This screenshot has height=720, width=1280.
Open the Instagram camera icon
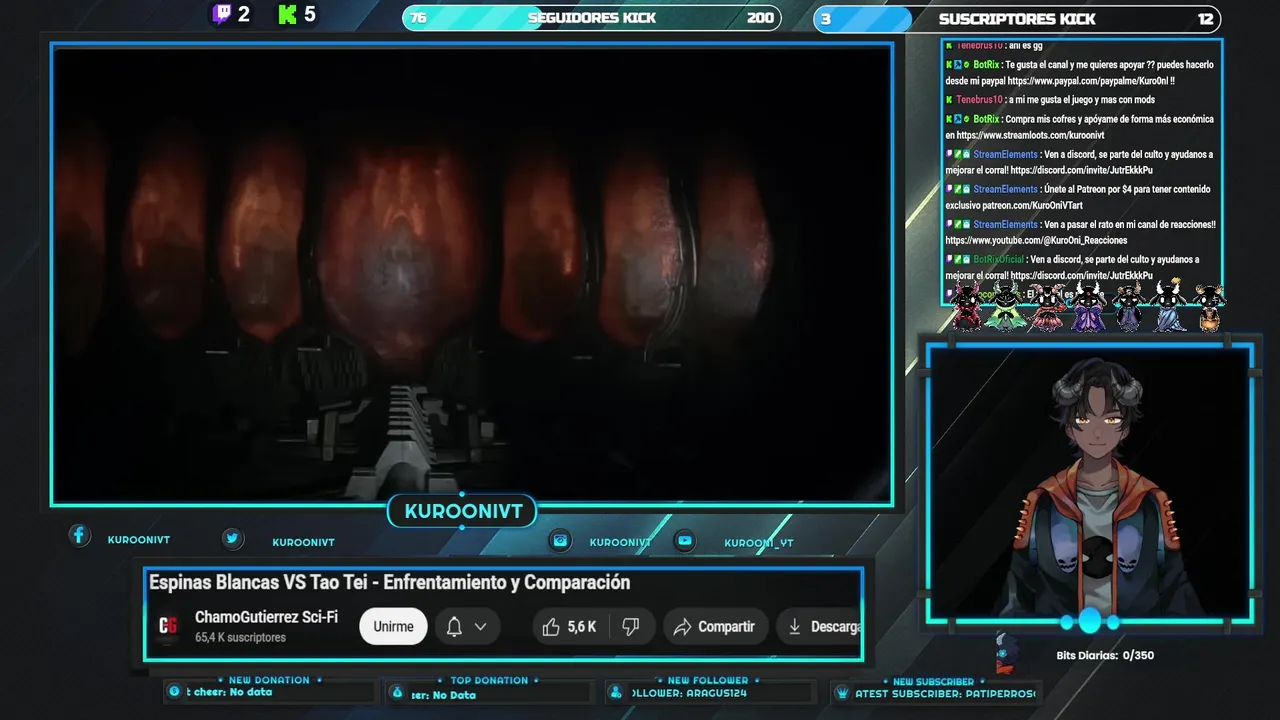point(560,540)
